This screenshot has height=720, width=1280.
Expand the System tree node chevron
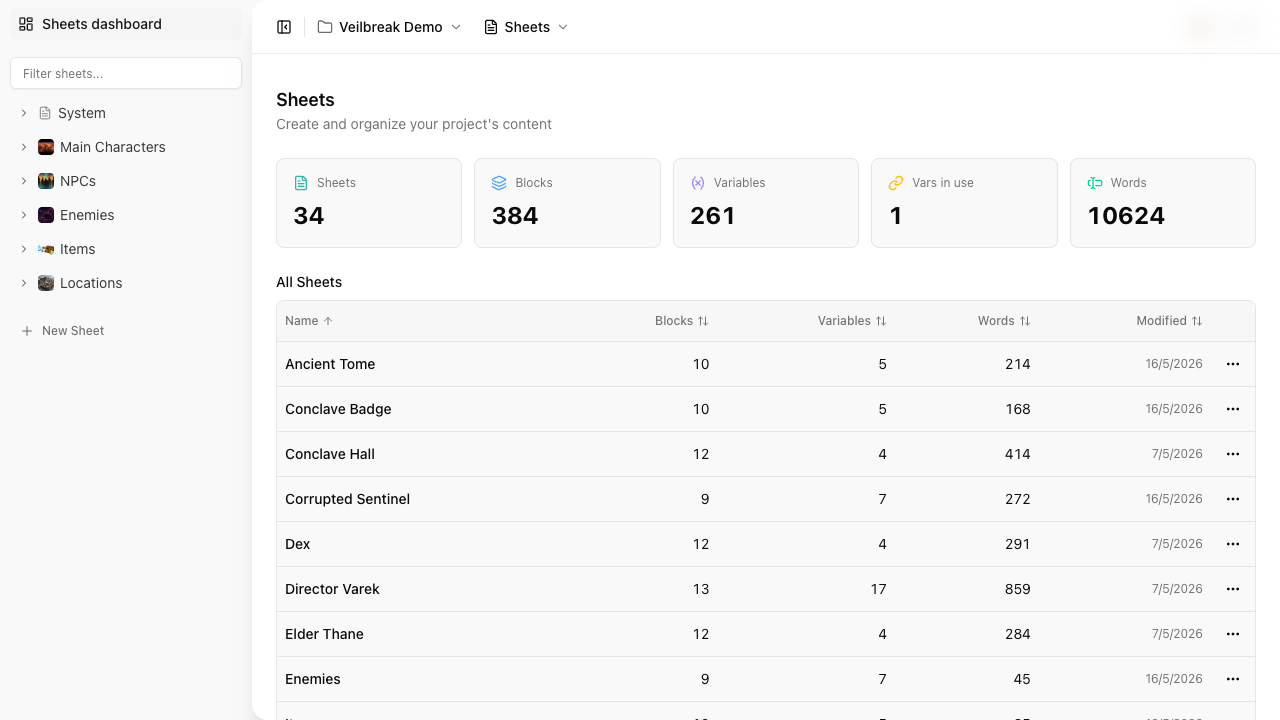[24, 113]
